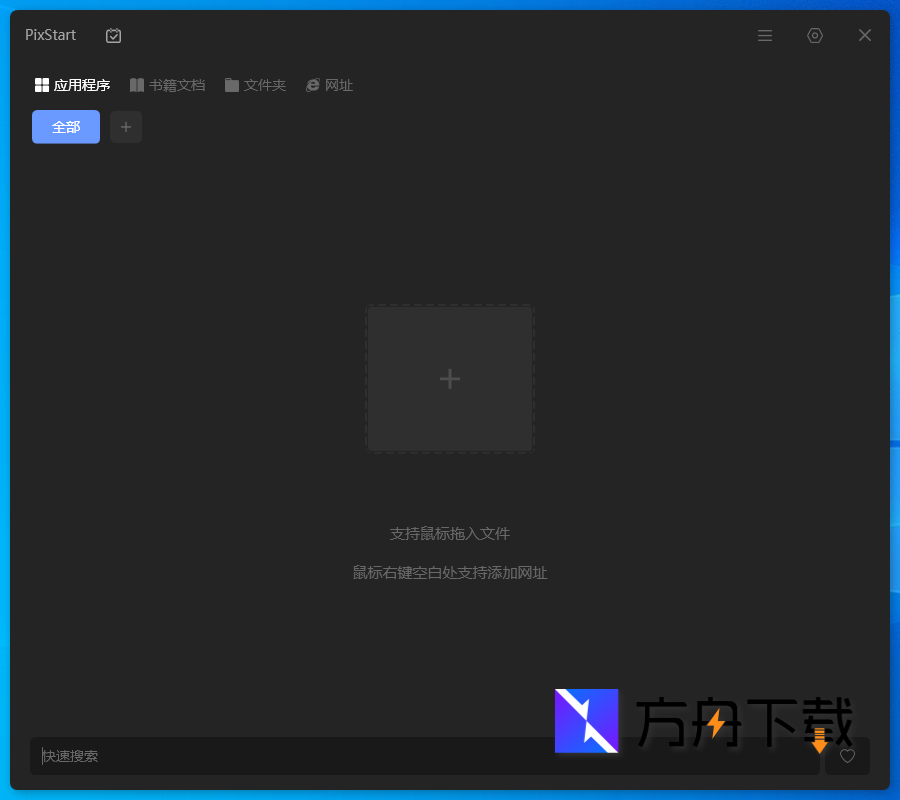Select the grid icon on 应用程序 tab

41,84
